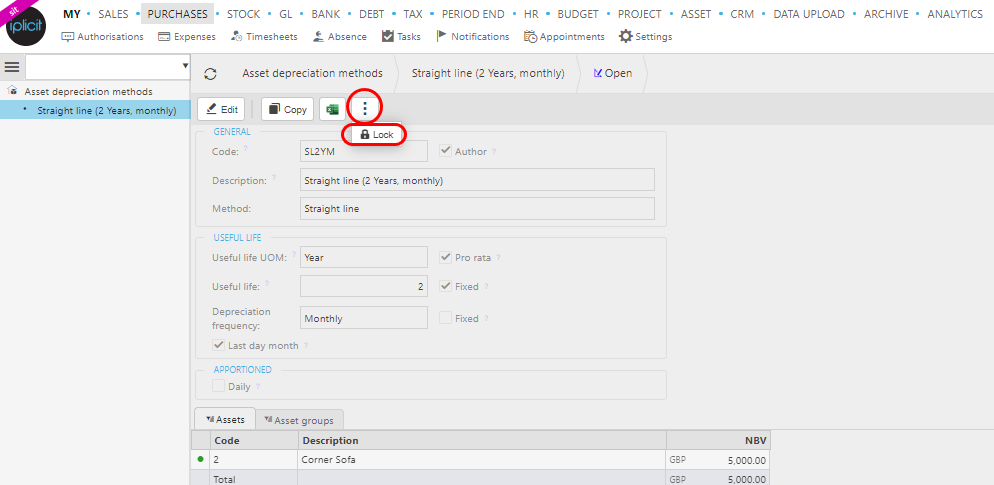Open the three-dot more actions menu
The image size is (994, 485).
[365, 109]
